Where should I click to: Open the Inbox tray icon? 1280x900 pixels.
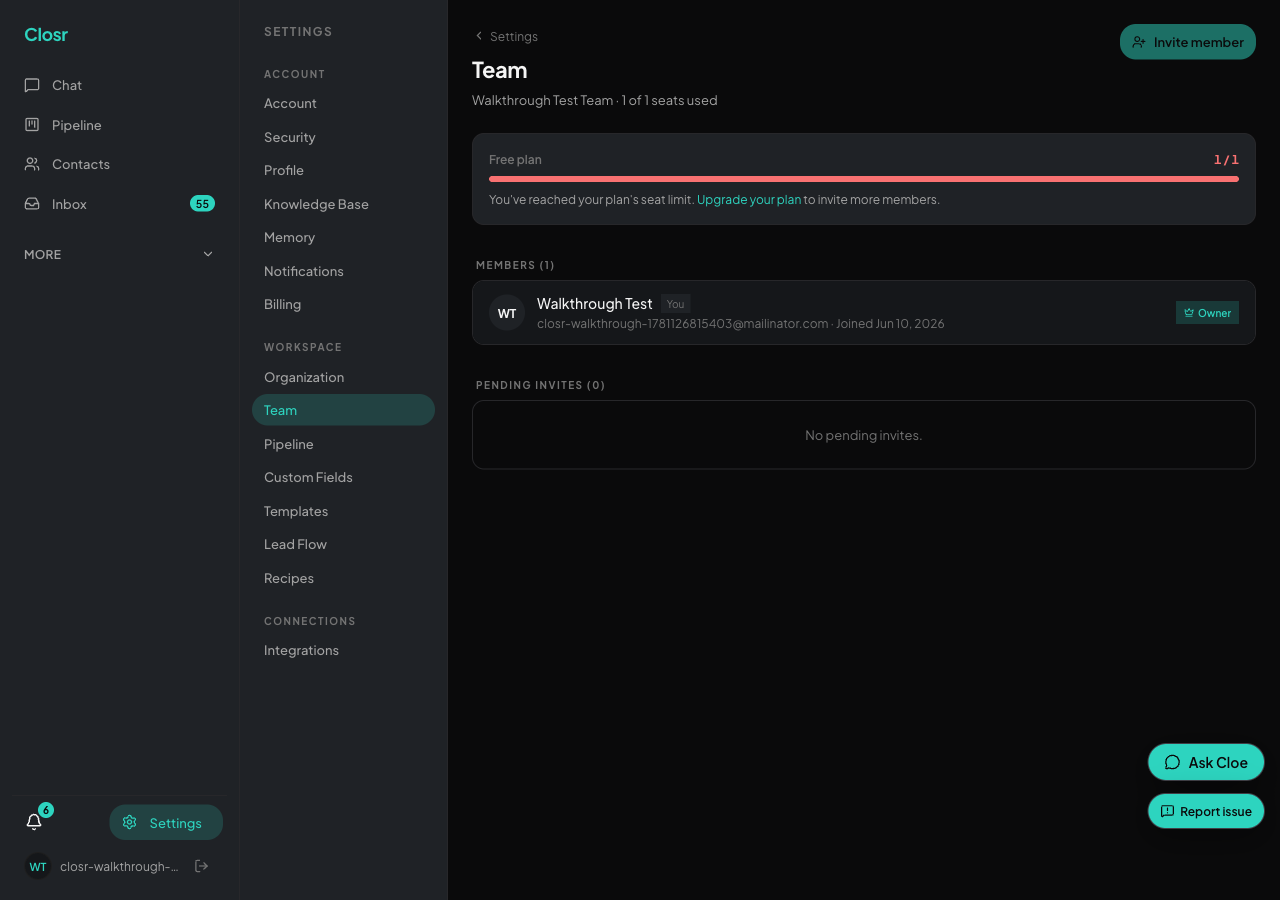(x=32, y=204)
